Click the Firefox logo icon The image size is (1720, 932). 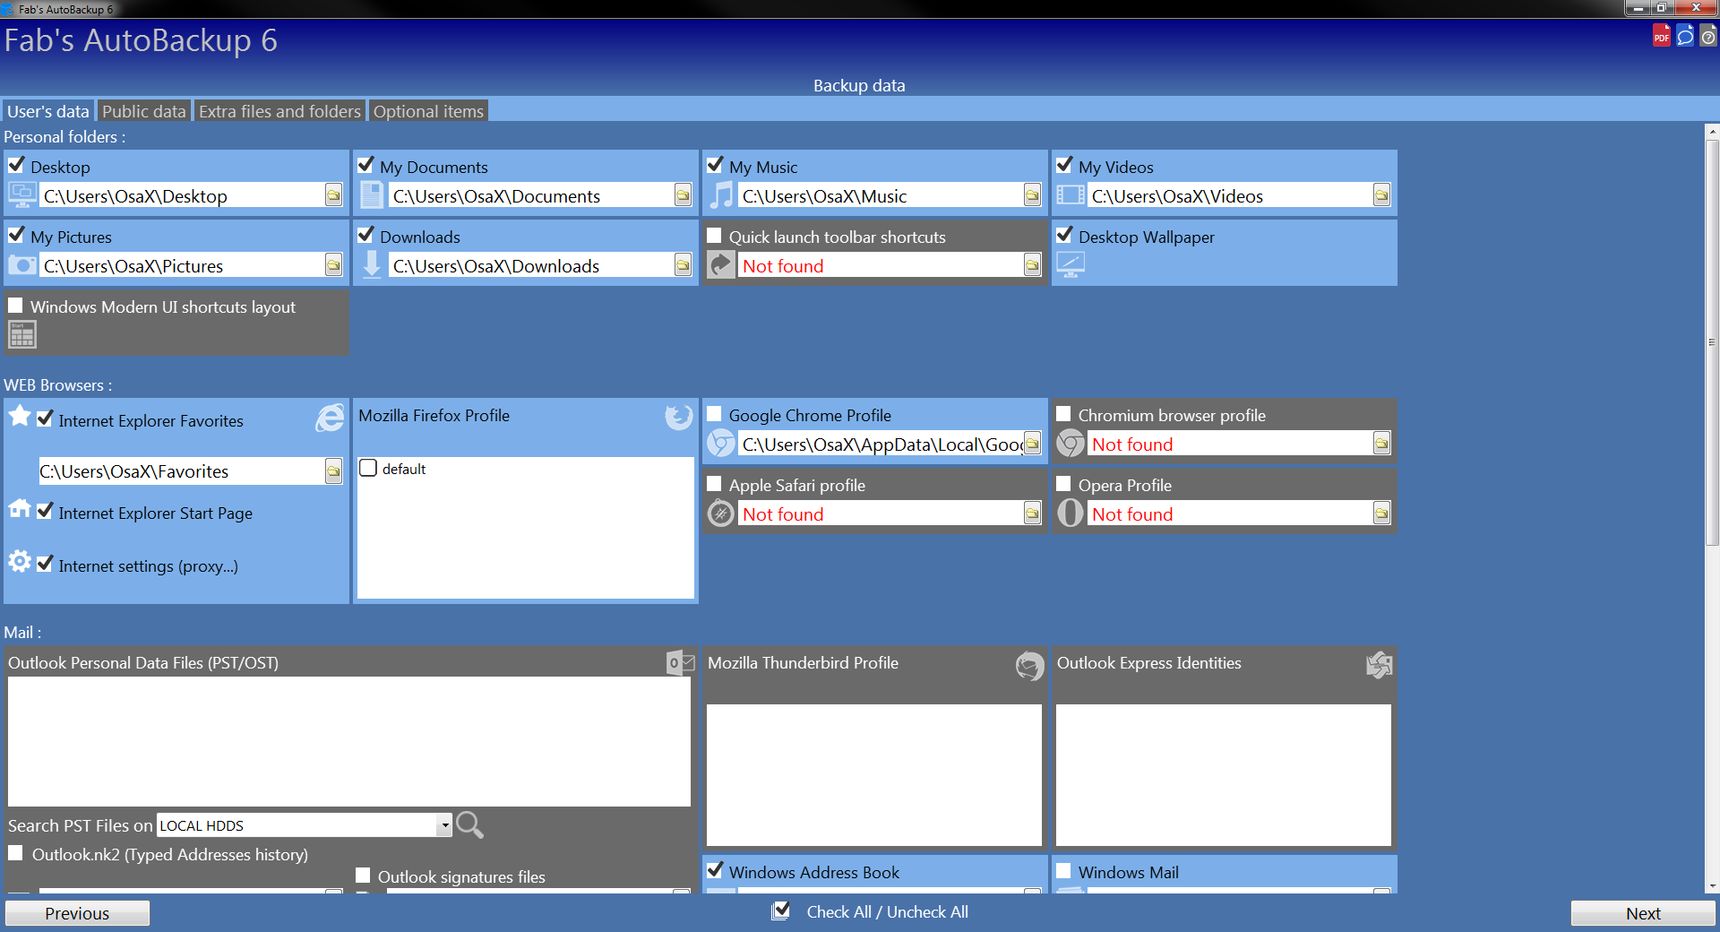(679, 416)
